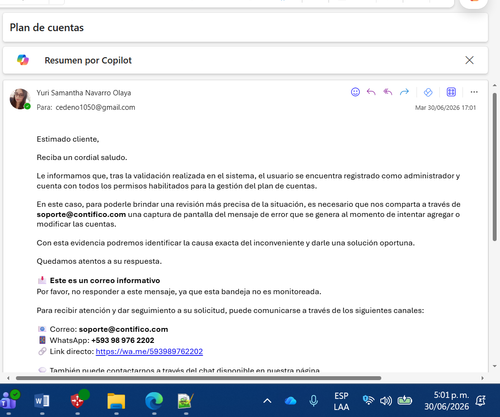Reply to the sender with the arrow icon
The height and width of the screenshot is (417, 500).
(371, 92)
